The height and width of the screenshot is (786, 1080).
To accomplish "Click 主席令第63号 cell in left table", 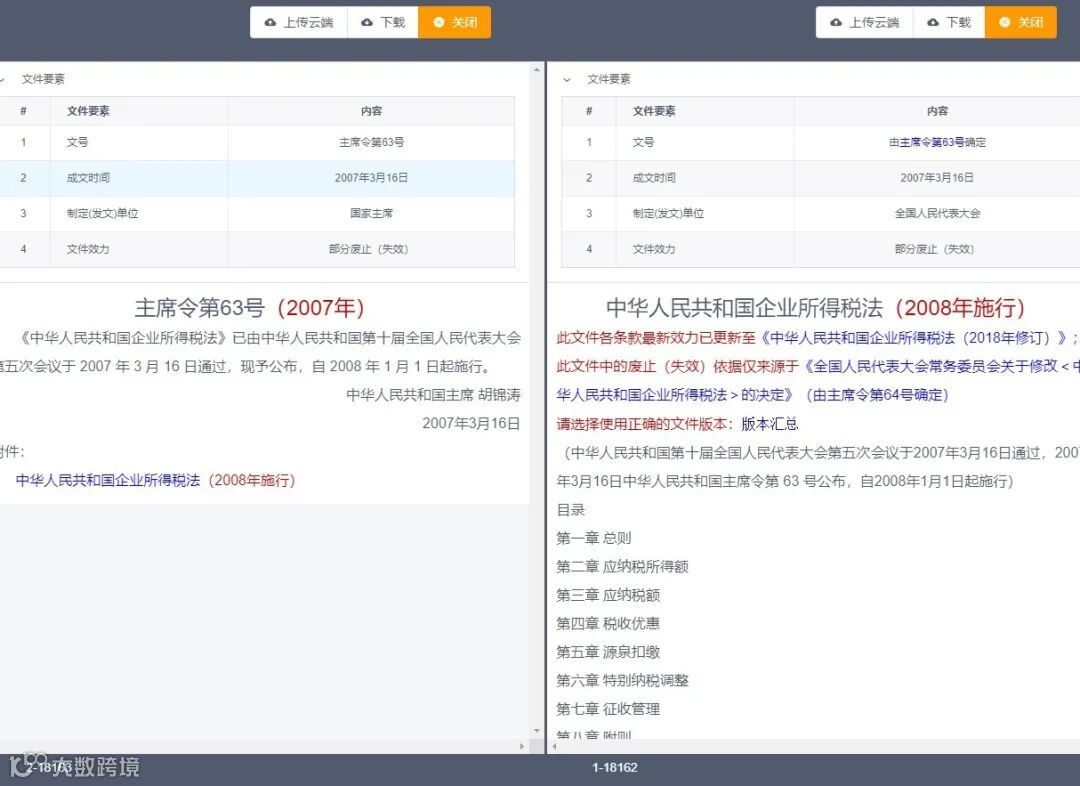I will click(x=371, y=142).
